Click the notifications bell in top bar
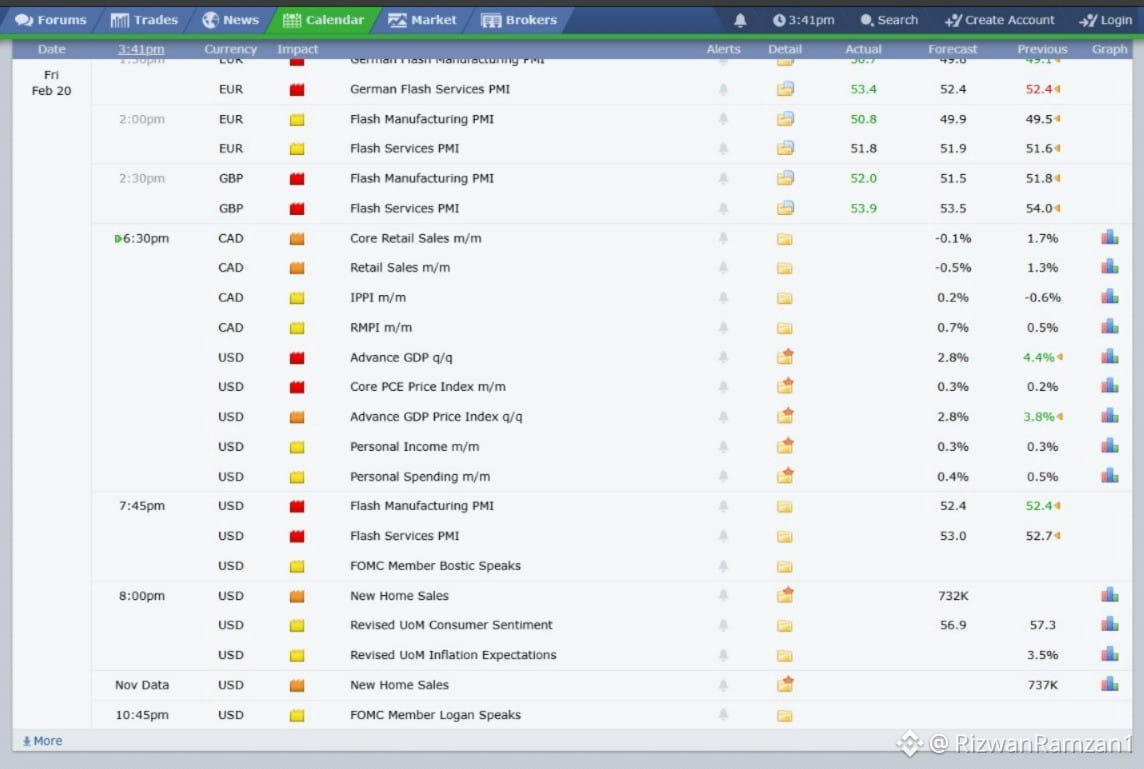 (x=740, y=20)
